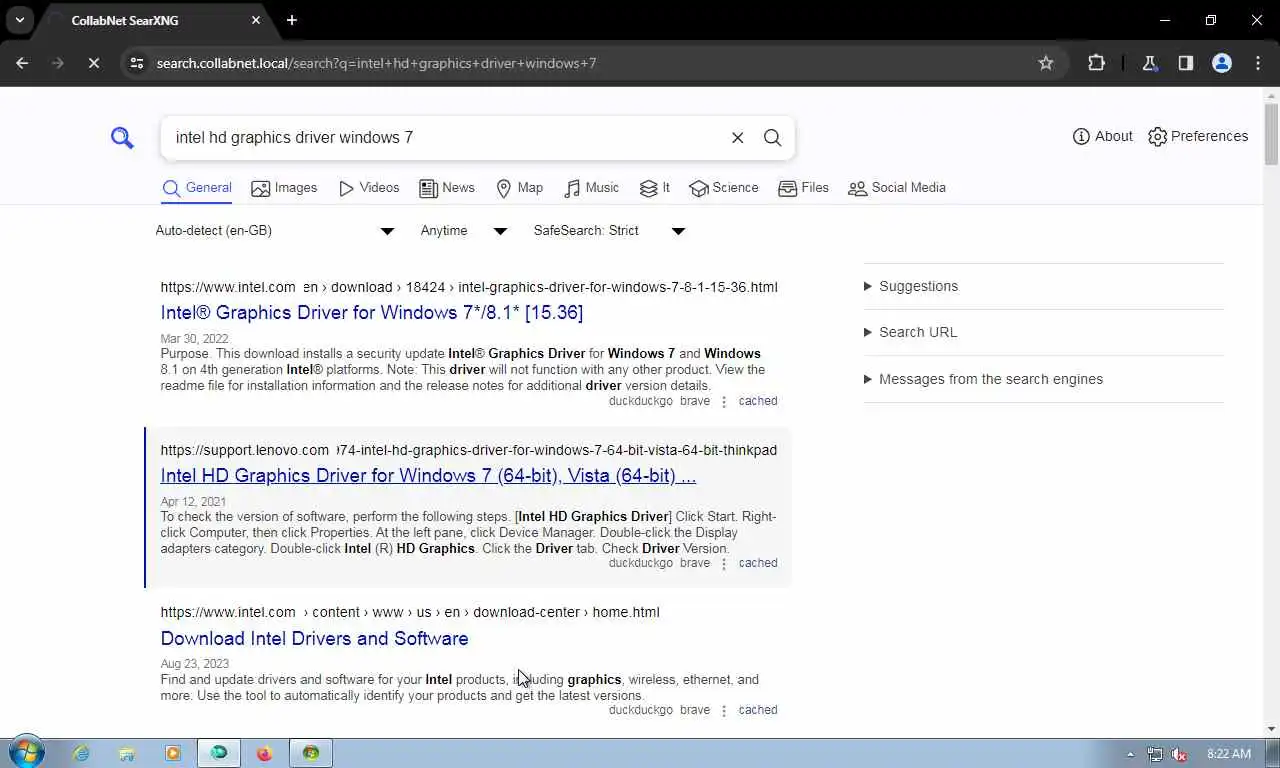Open more options dots on Intel 15.36 result
Viewport: 1280px width, 768px height.
[x=724, y=401]
